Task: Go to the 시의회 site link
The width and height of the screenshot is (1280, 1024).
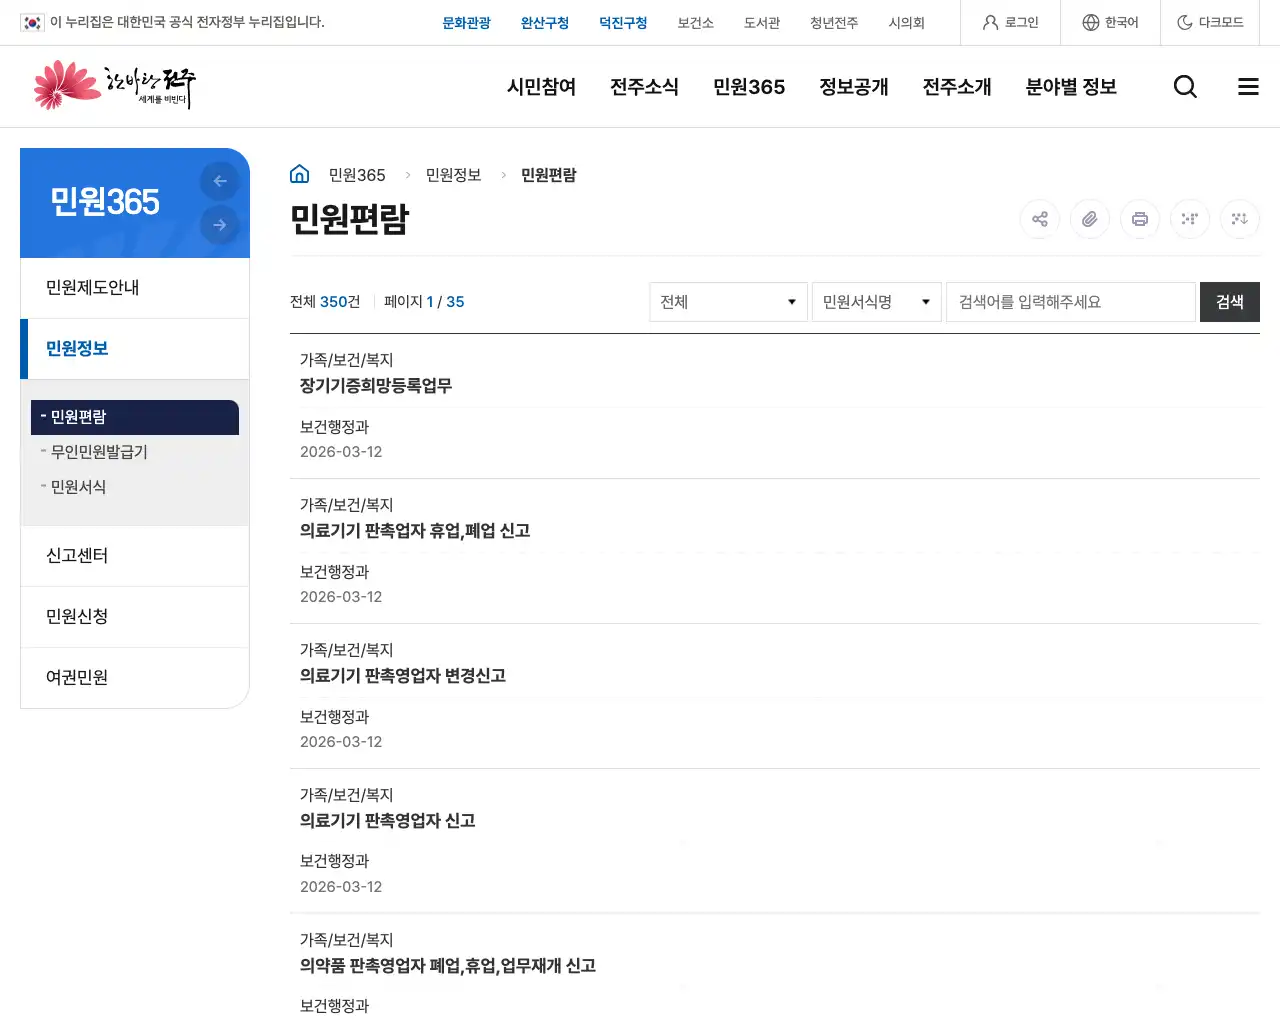Action: click(x=906, y=22)
